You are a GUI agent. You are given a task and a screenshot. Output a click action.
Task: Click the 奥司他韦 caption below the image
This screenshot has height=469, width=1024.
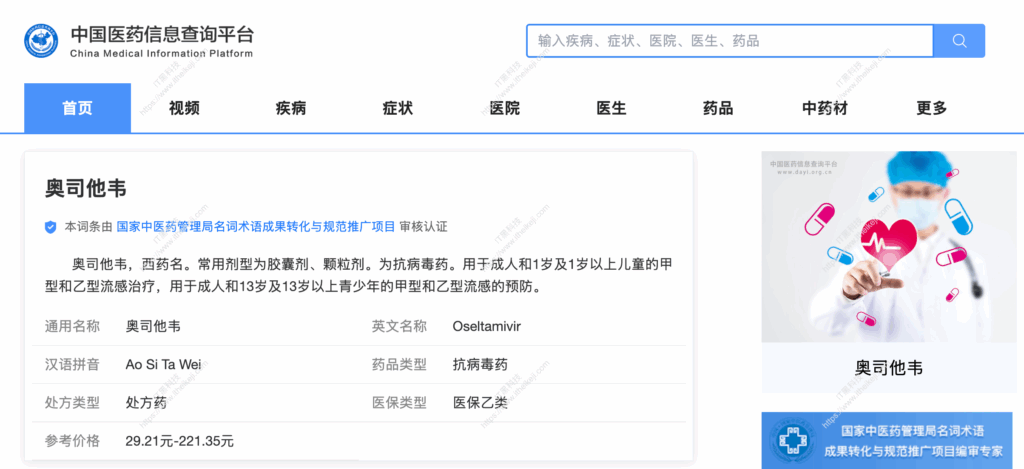889,368
